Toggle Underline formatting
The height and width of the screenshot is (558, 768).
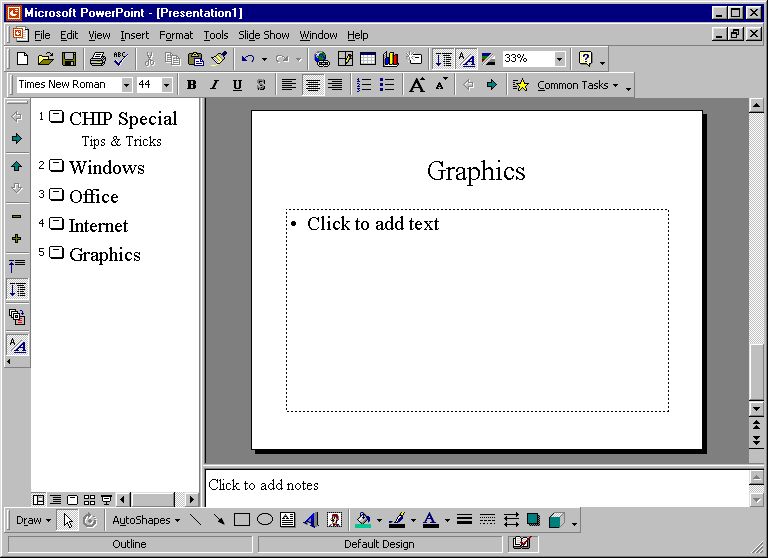tap(238, 85)
